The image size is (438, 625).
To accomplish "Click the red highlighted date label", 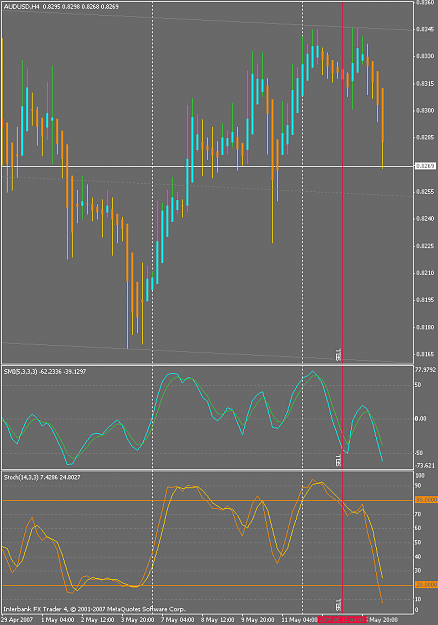I will pyautogui.click(x=342, y=620).
